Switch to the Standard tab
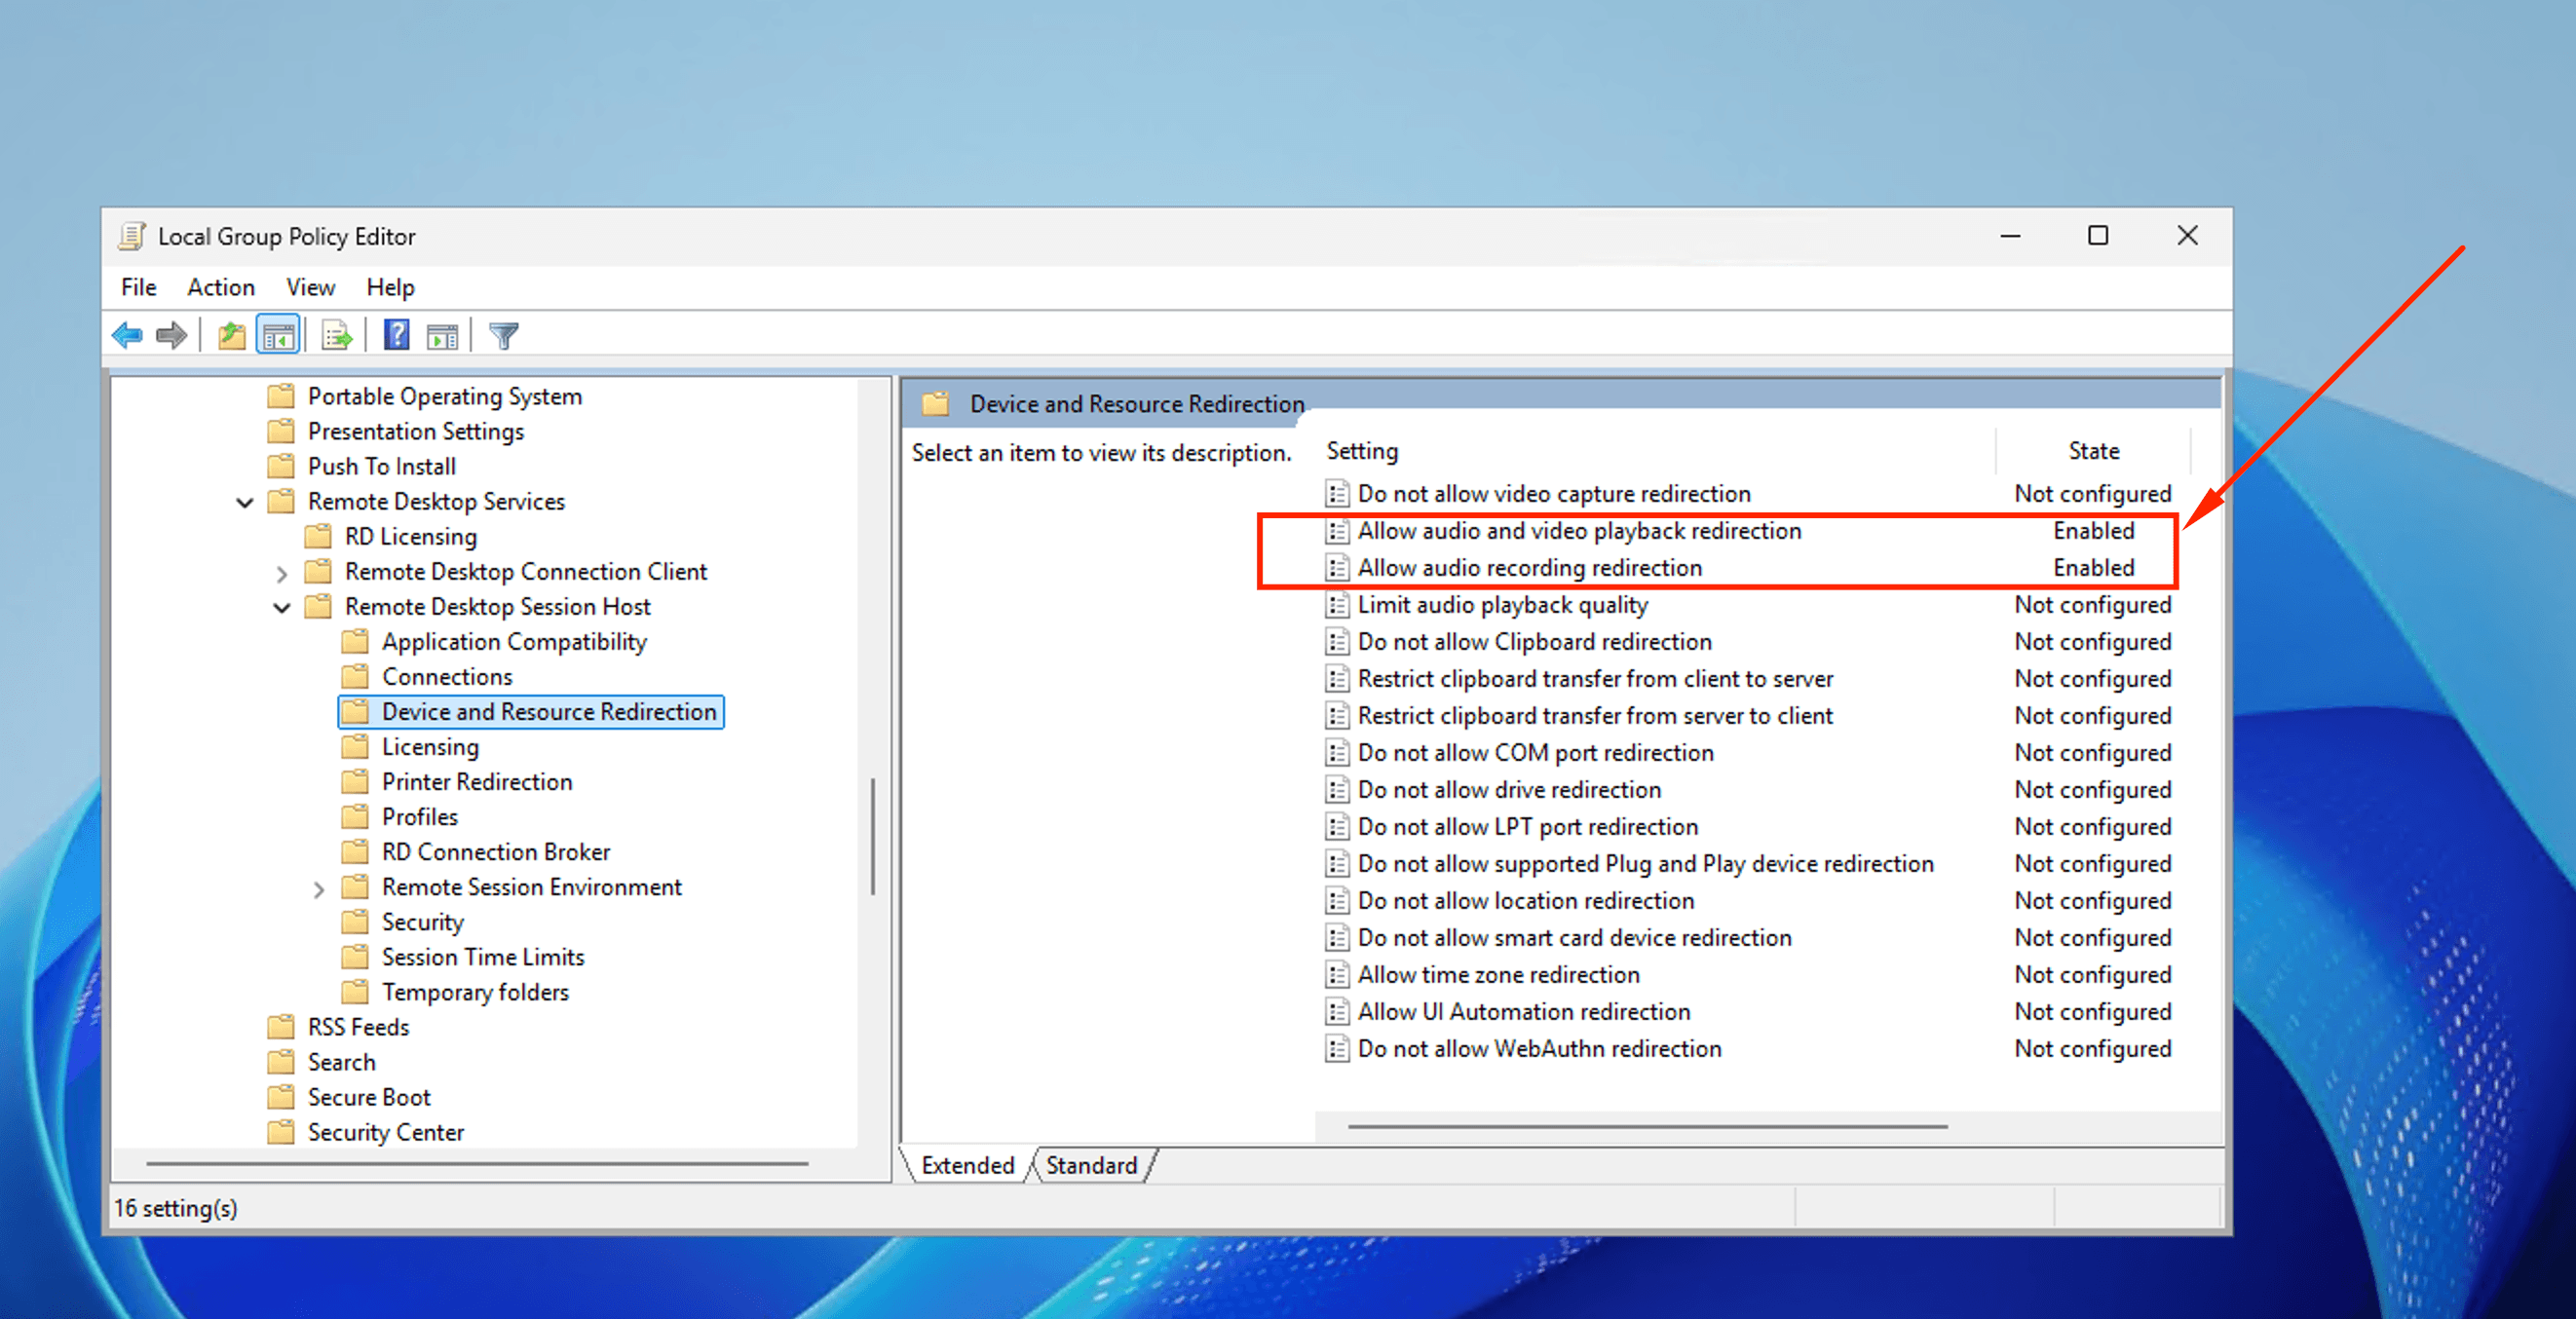Image resolution: width=2576 pixels, height=1319 pixels. coord(1092,1165)
